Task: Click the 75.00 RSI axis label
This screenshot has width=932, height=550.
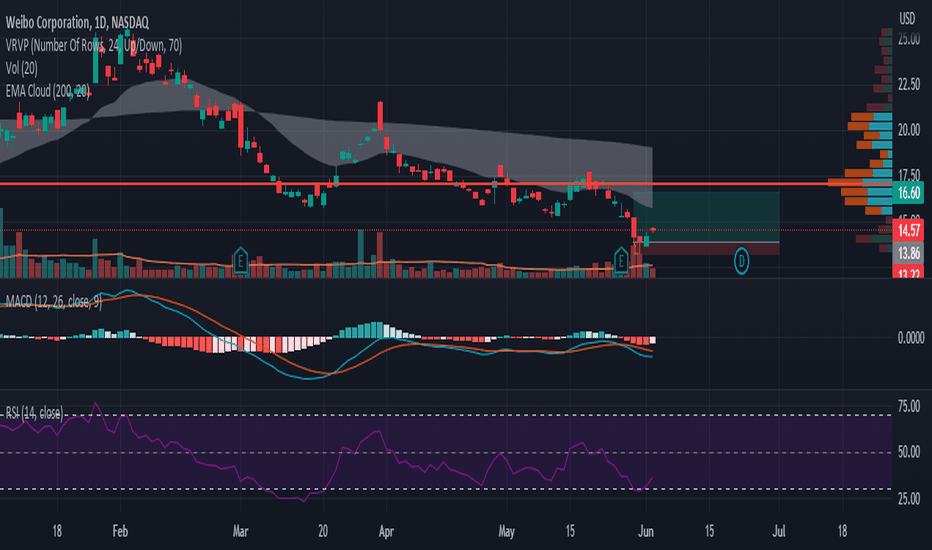Action: coord(909,407)
